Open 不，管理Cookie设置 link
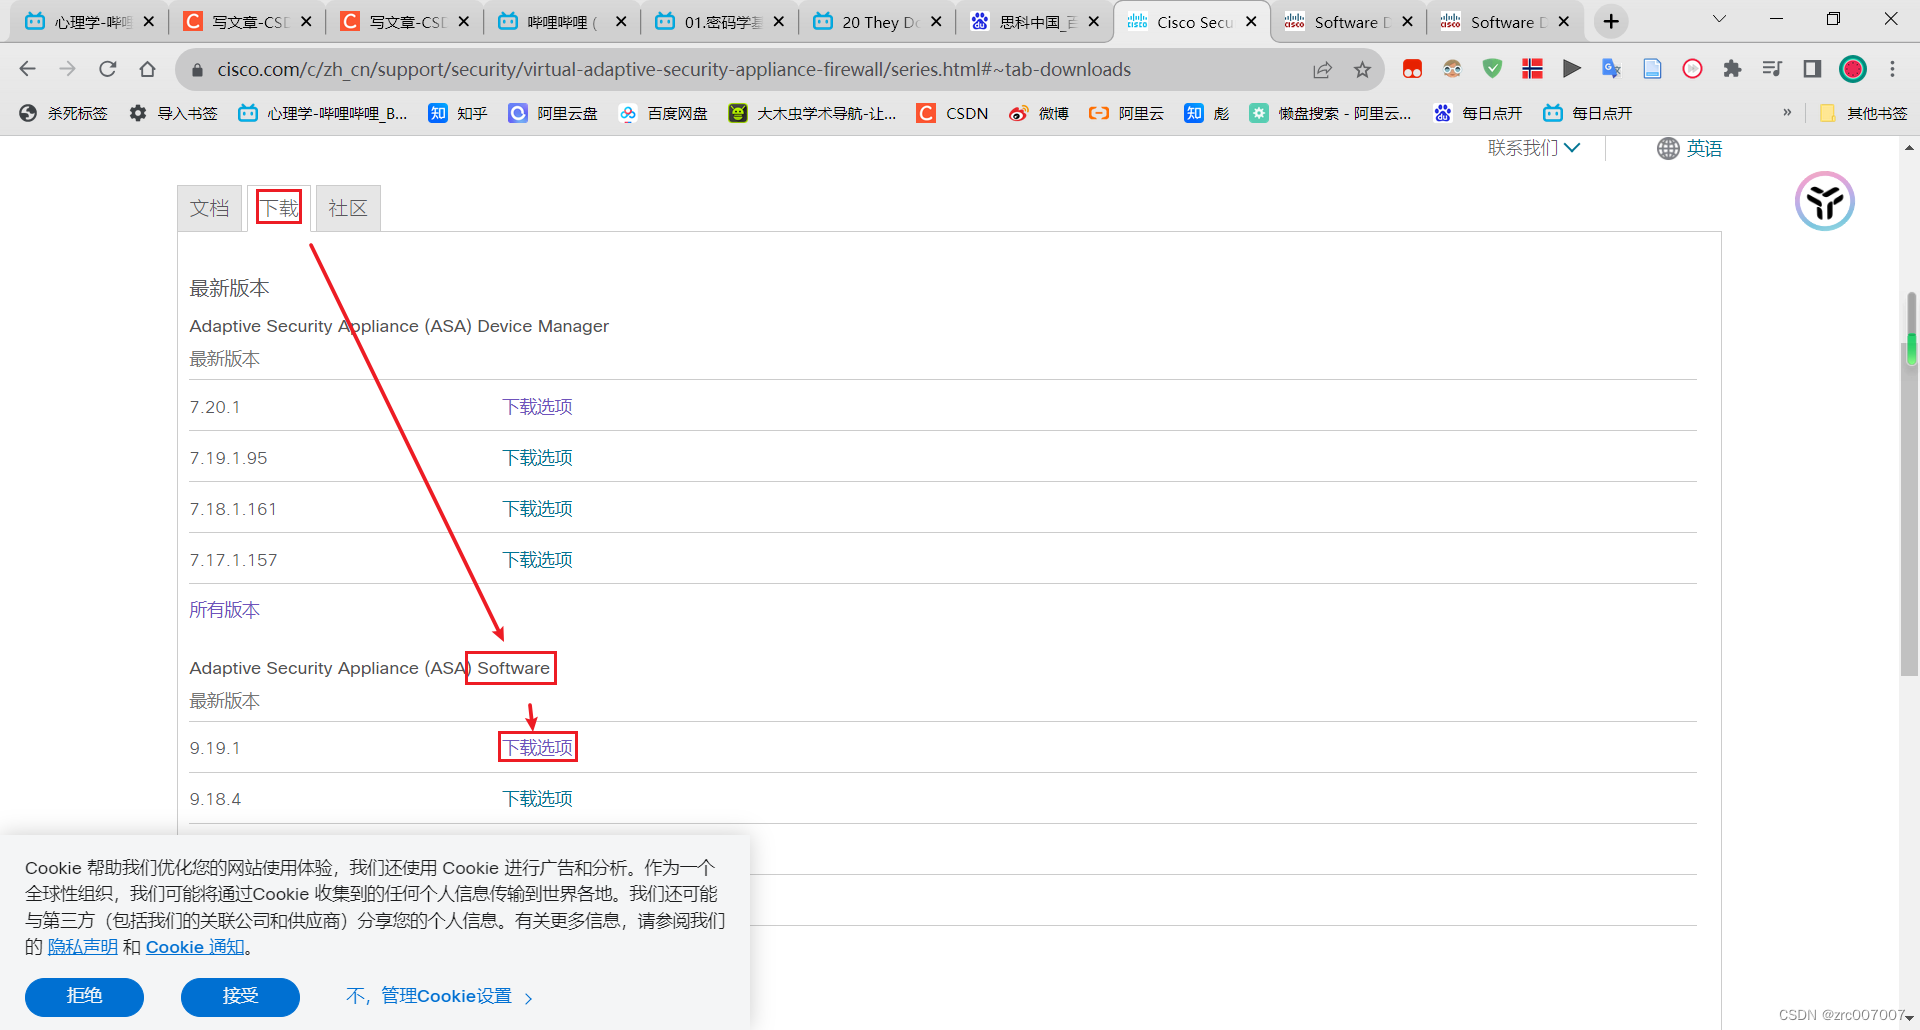 tap(439, 996)
